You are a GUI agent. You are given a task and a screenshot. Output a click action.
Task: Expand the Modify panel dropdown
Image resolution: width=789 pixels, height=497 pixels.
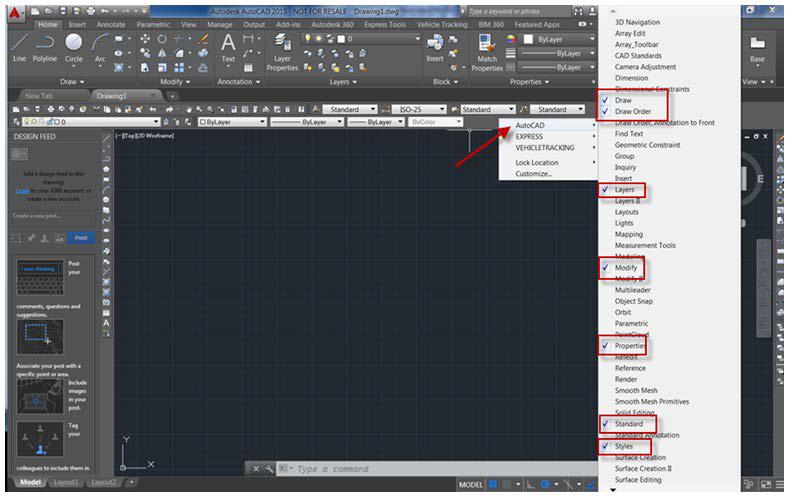(x=175, y=81)
